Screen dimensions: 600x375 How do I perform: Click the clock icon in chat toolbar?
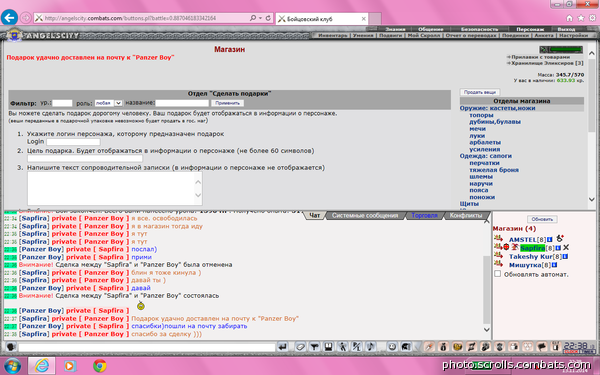[392, 347]
